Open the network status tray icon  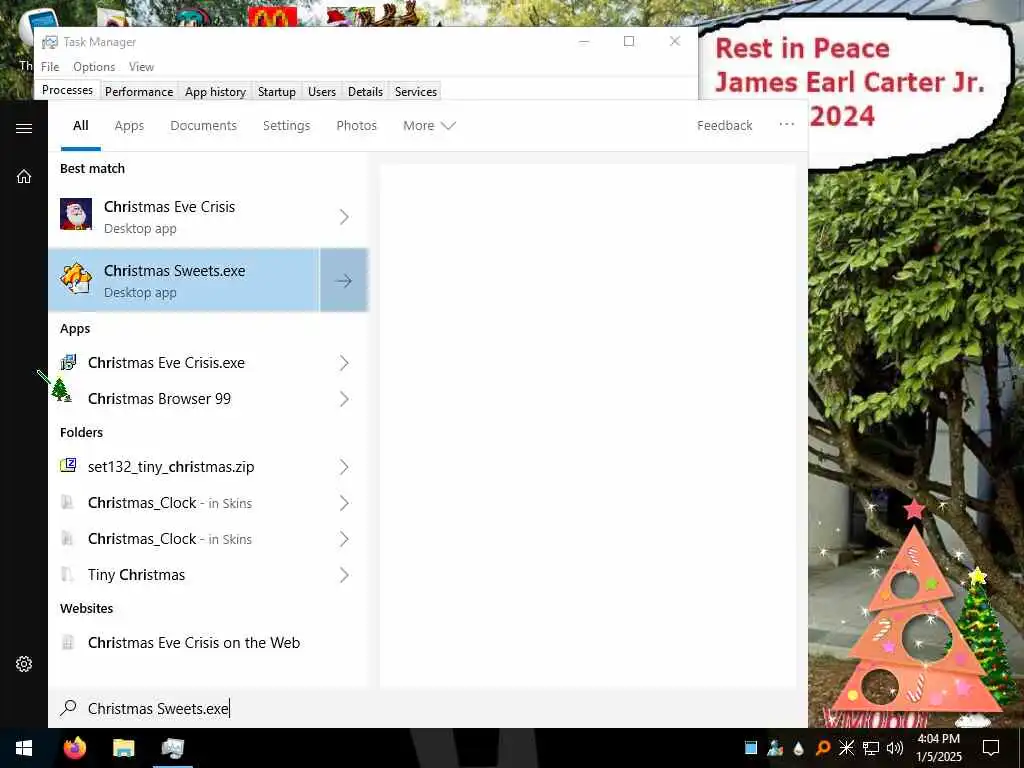pyautogui.click(x=871, y=748)
